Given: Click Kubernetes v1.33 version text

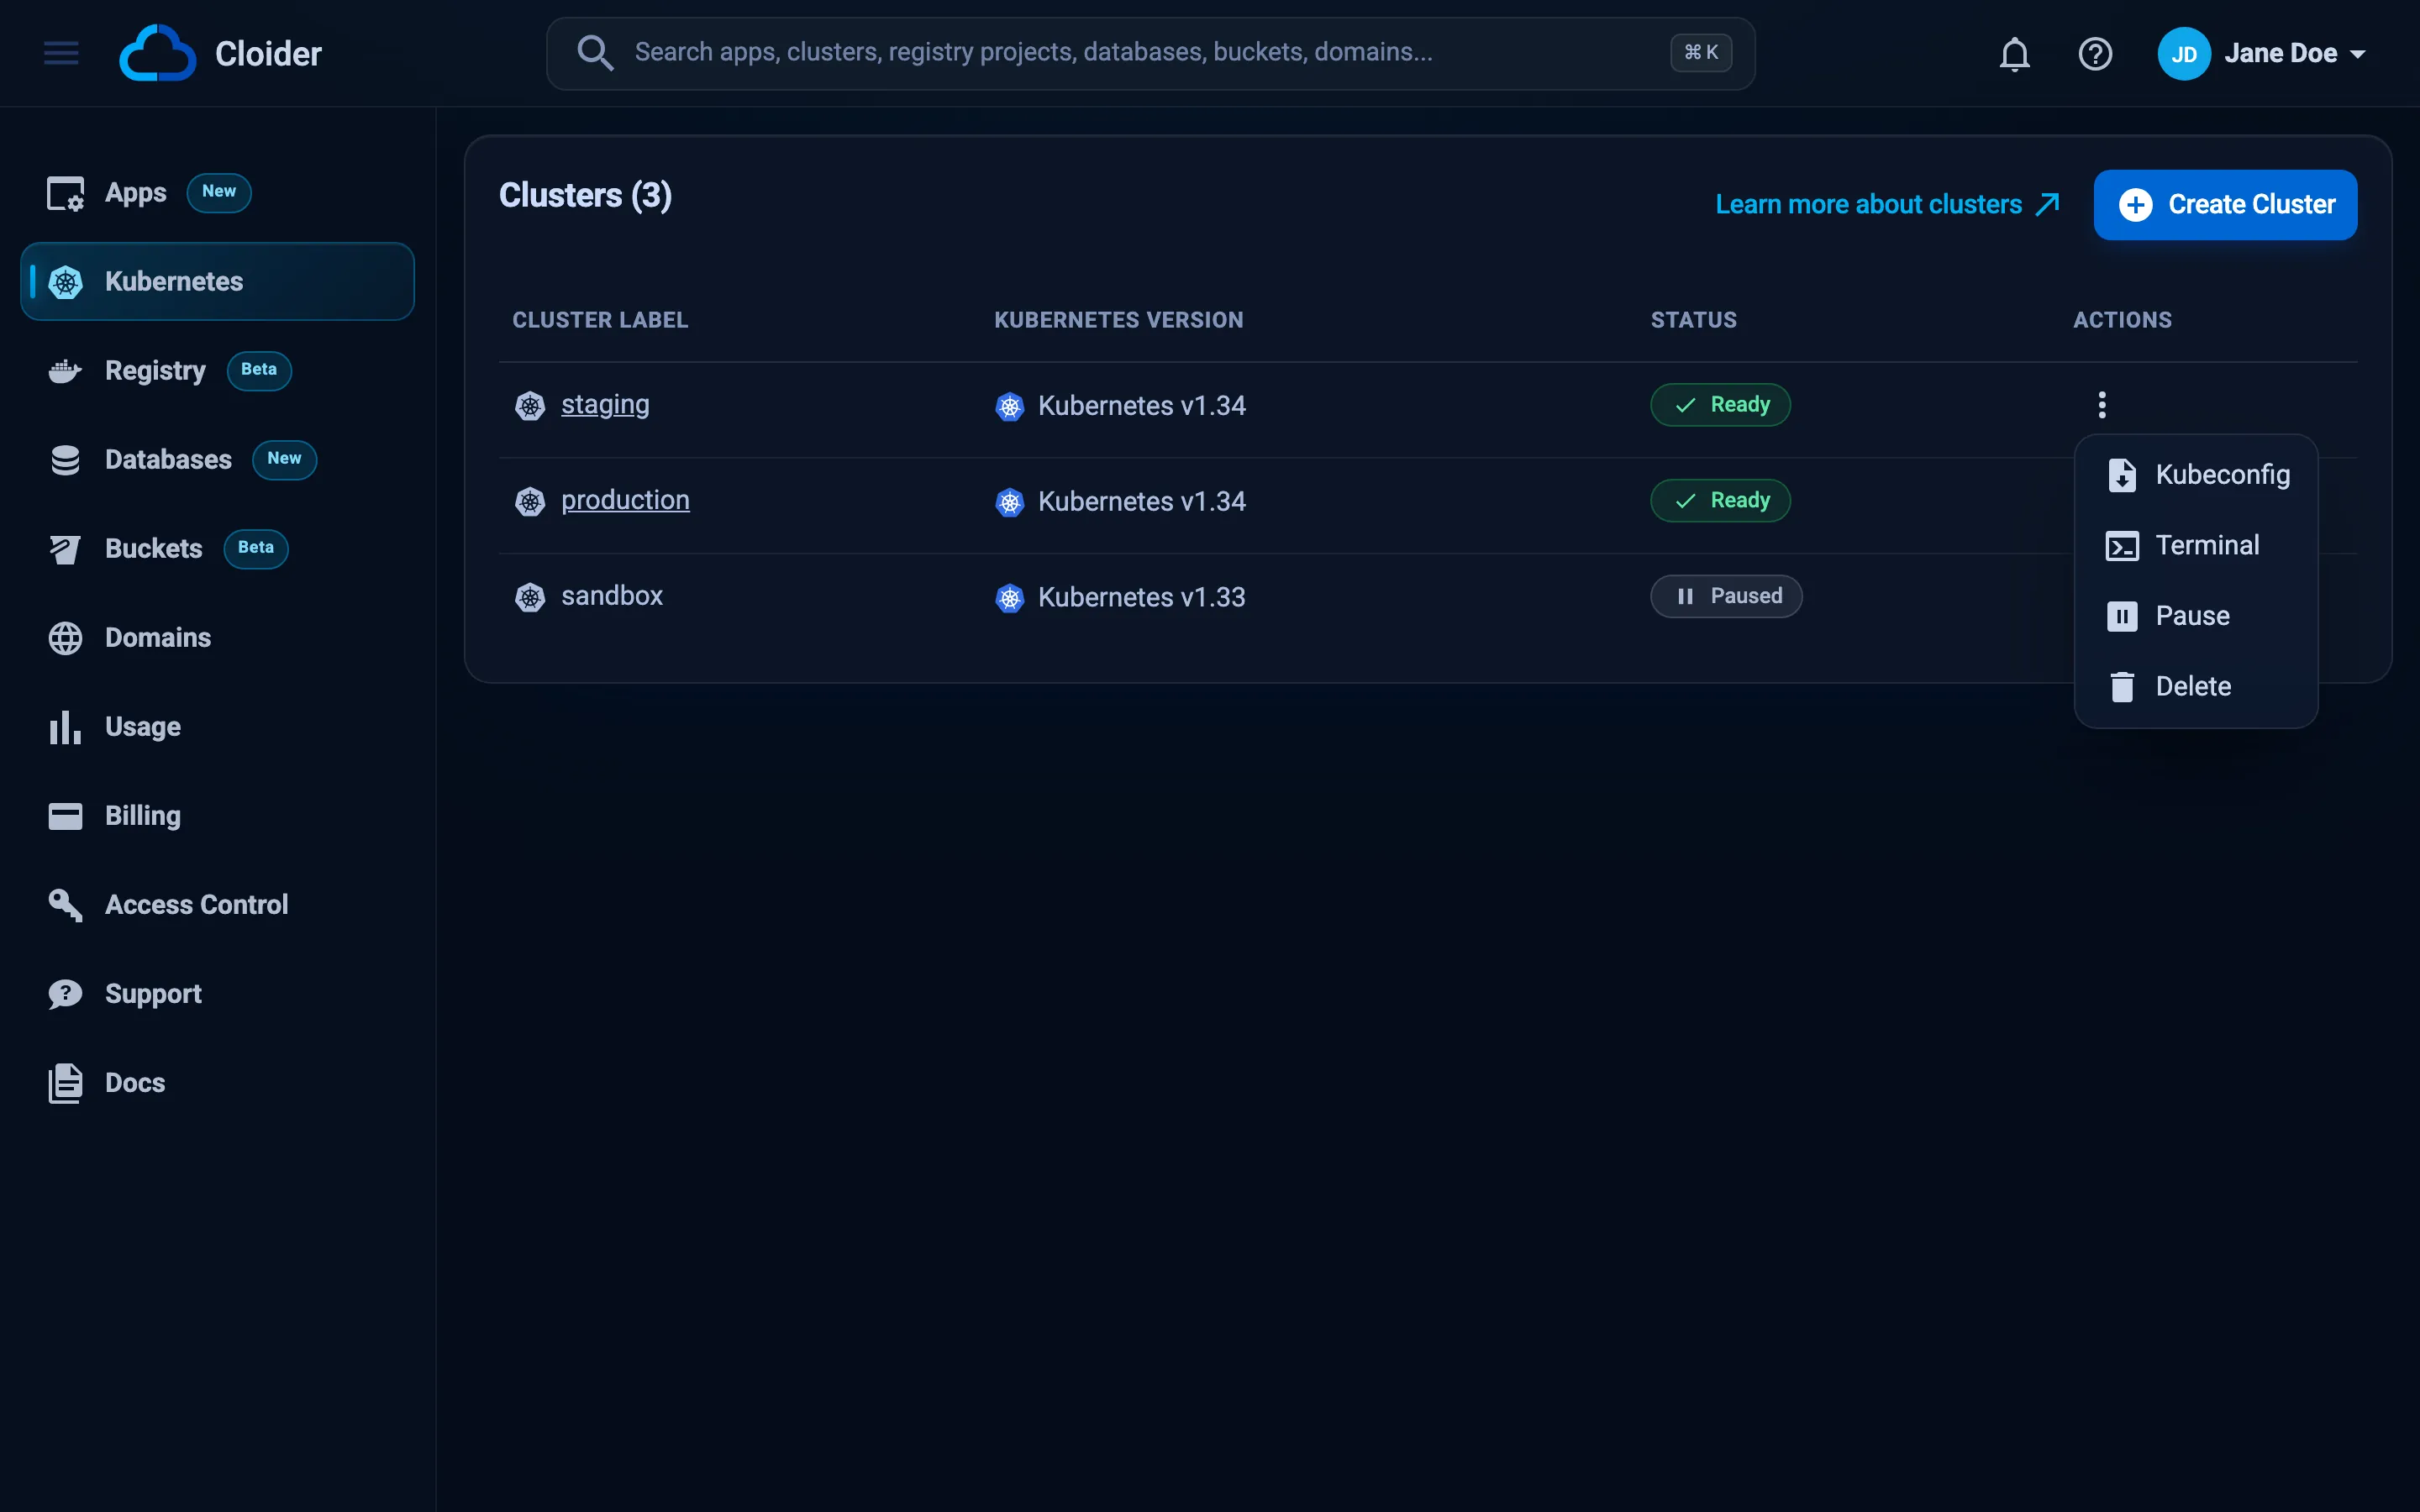Looking at the screenshot, I should pos(1141,597).
